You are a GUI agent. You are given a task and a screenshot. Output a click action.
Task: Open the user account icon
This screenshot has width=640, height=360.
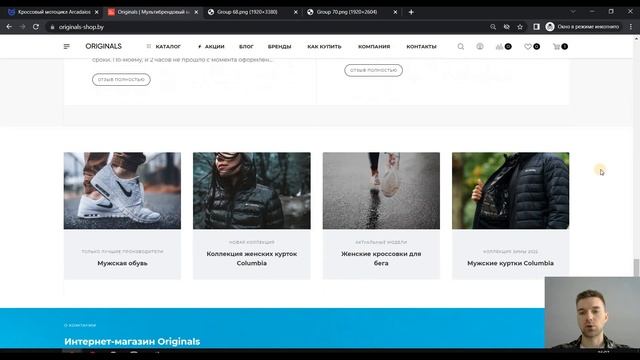(x=480, y=47)
